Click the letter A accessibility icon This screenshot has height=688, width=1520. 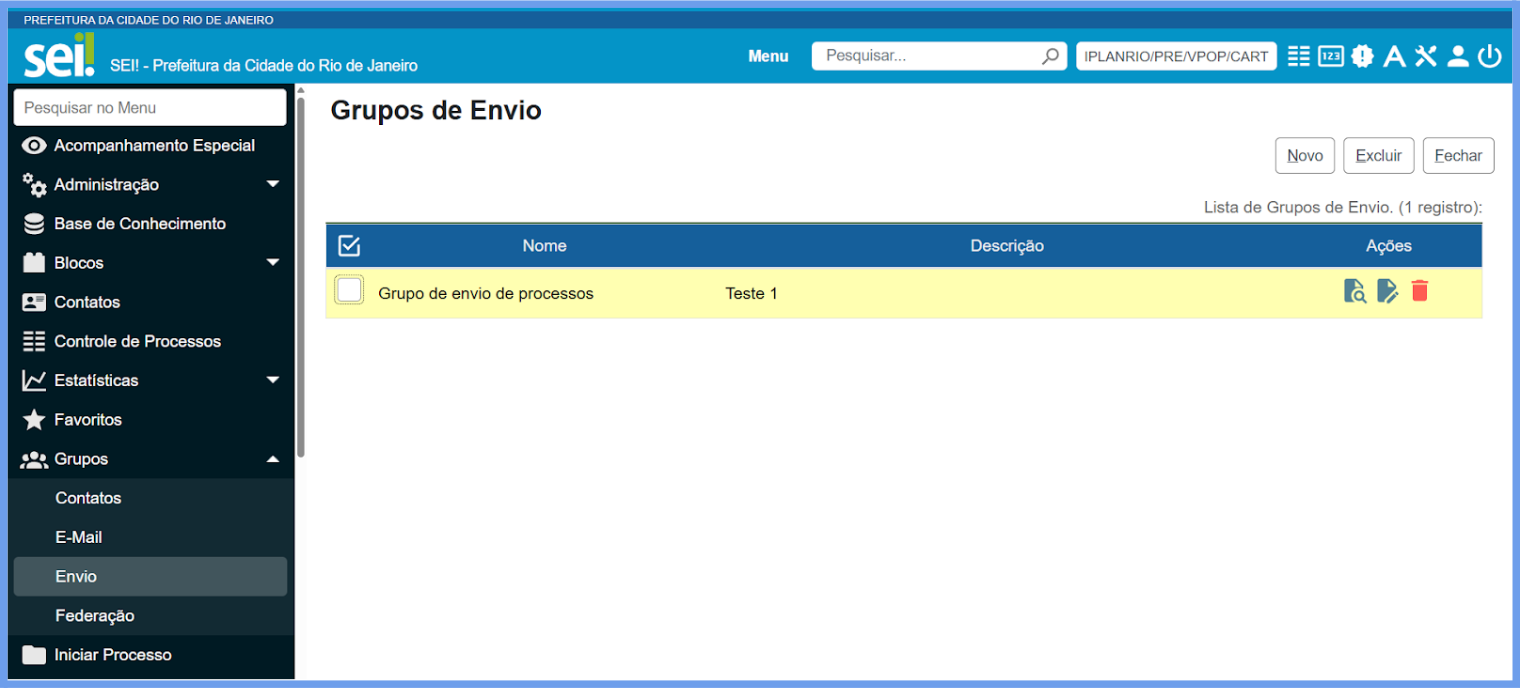(x=1394, y=56)
